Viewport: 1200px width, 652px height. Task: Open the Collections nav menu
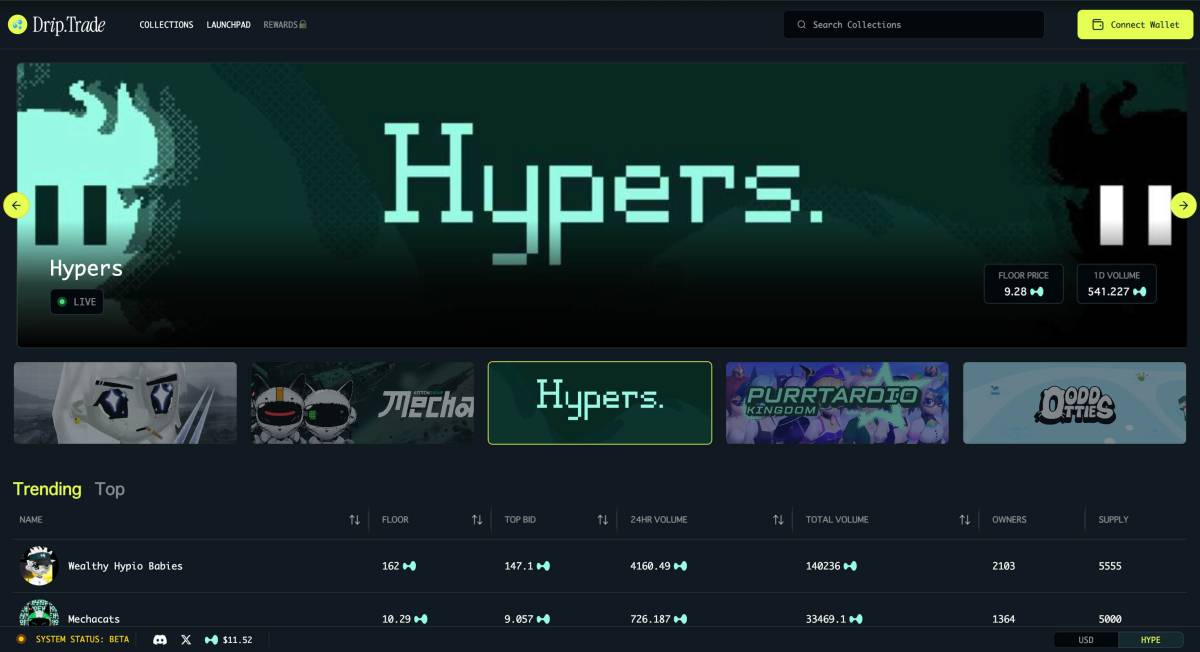166,25
